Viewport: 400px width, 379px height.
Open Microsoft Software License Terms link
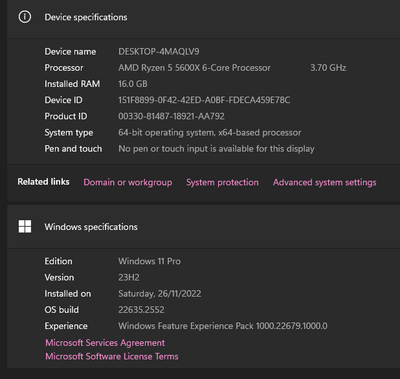(x=112, y=356)
